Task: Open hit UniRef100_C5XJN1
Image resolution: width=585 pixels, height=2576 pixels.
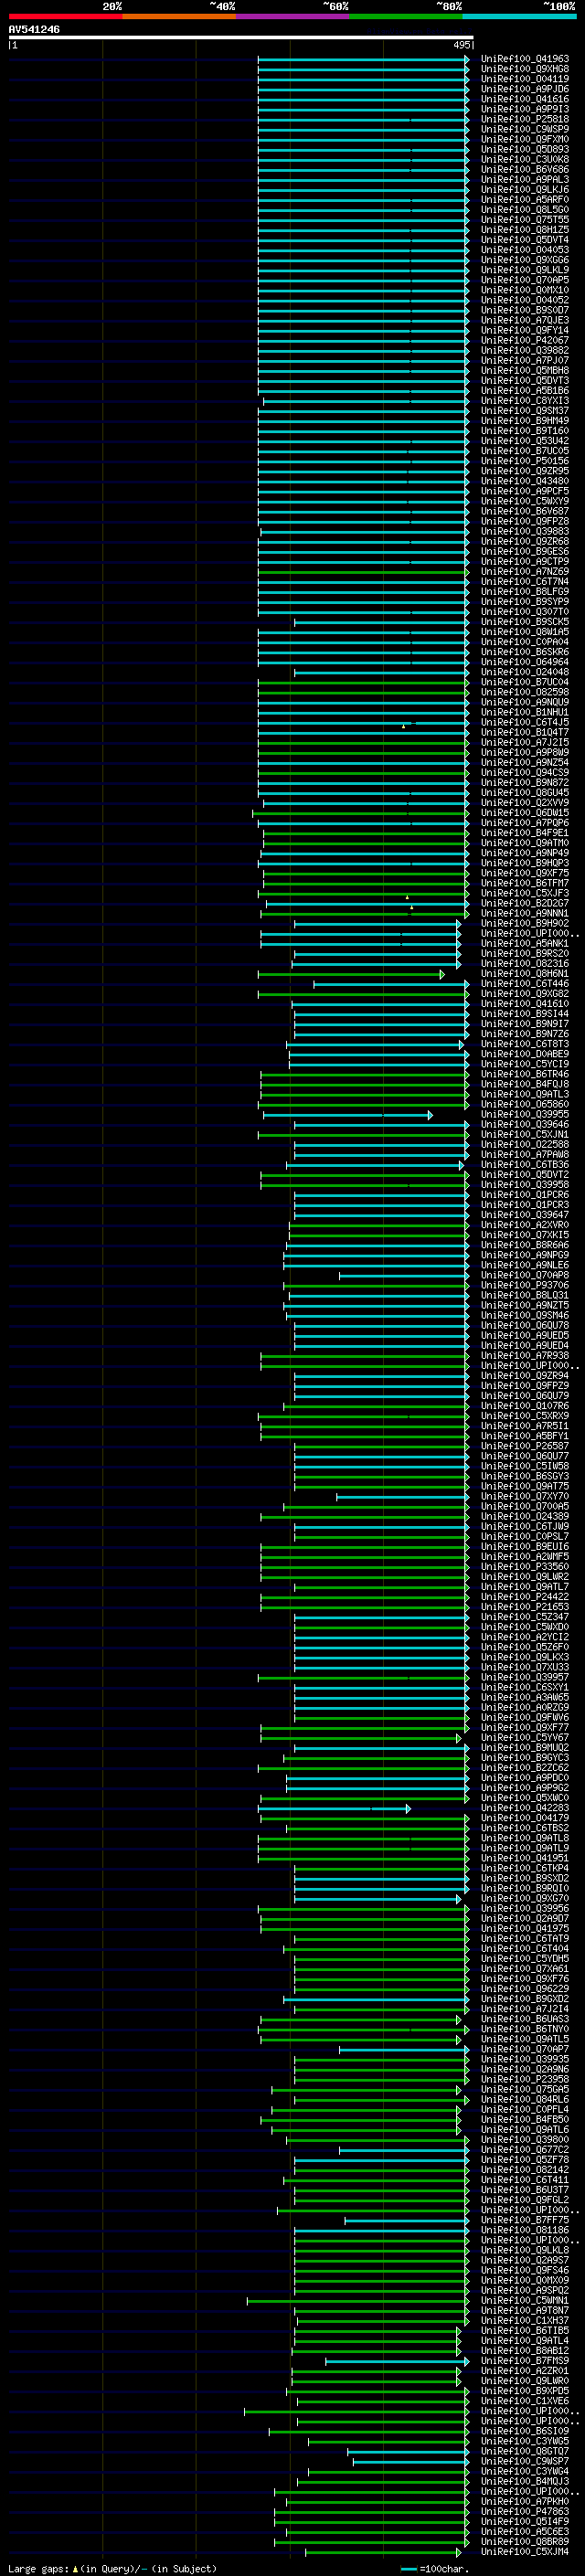Action: (525, 1135)
